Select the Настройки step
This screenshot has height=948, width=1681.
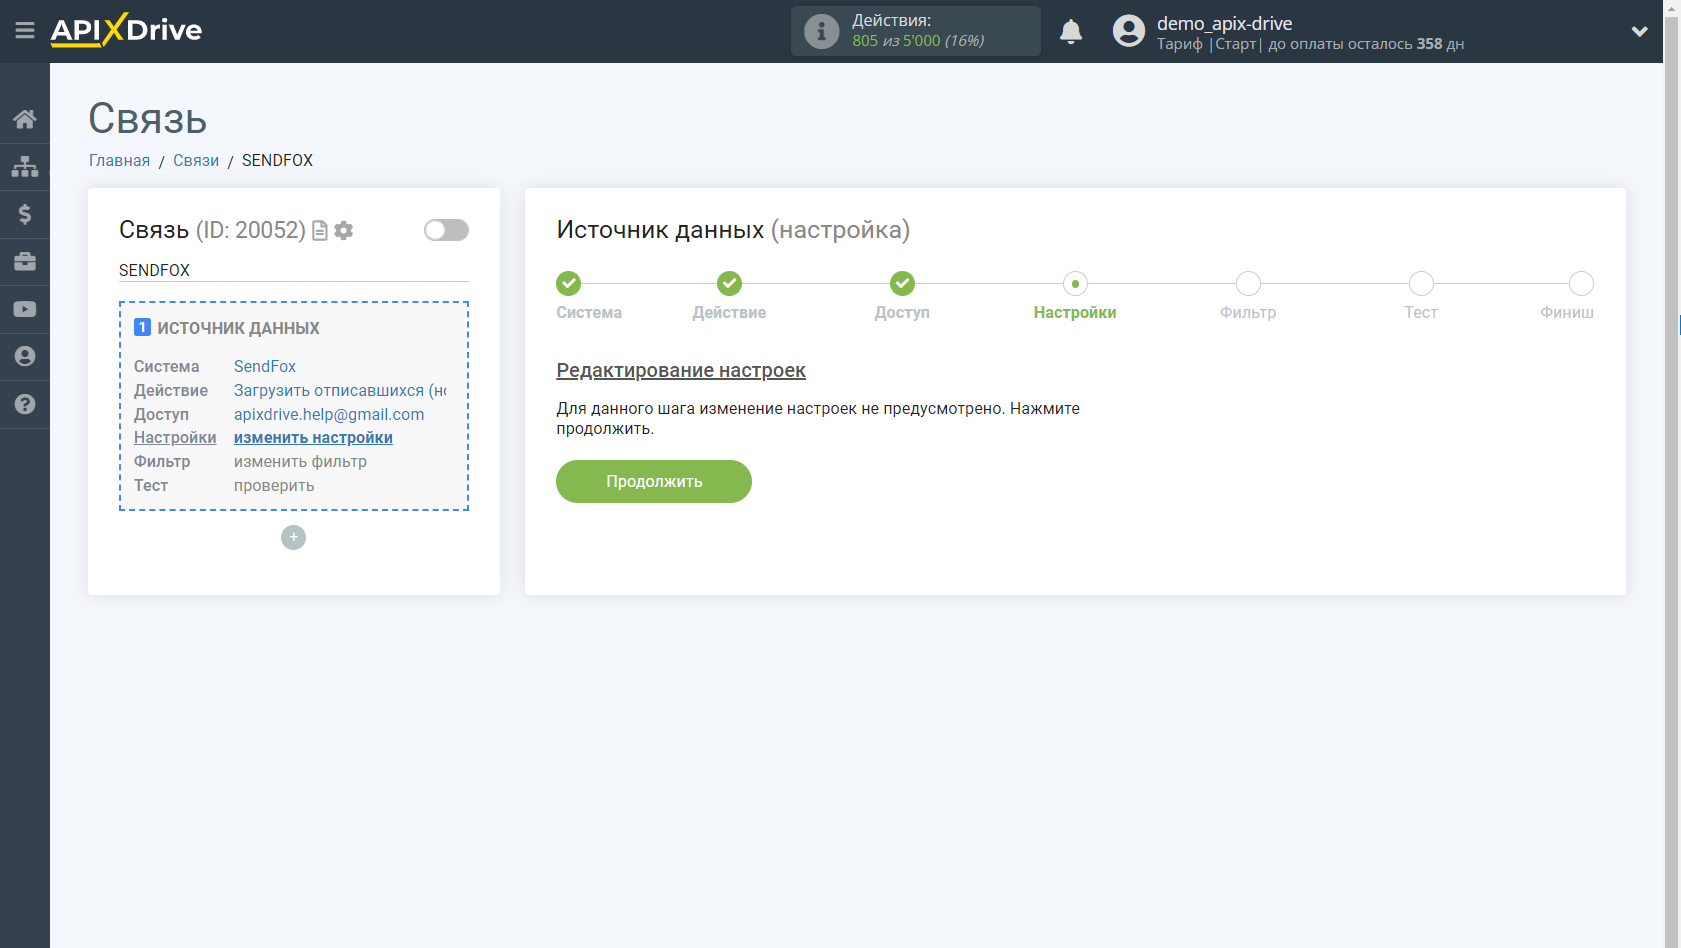1075,284
